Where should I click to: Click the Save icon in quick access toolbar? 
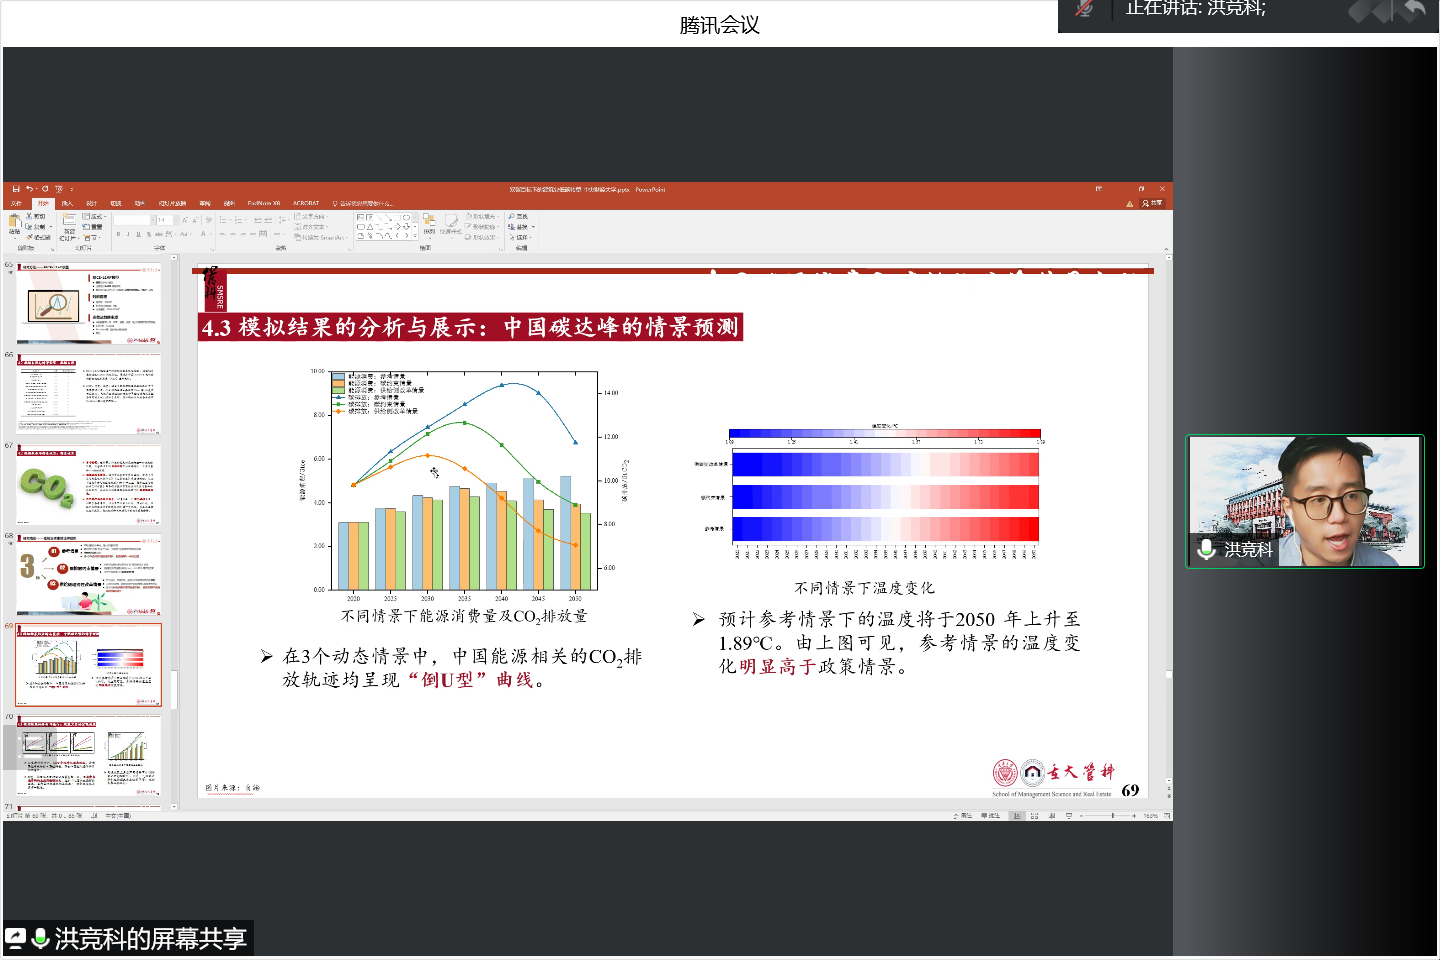click(16, 189)
